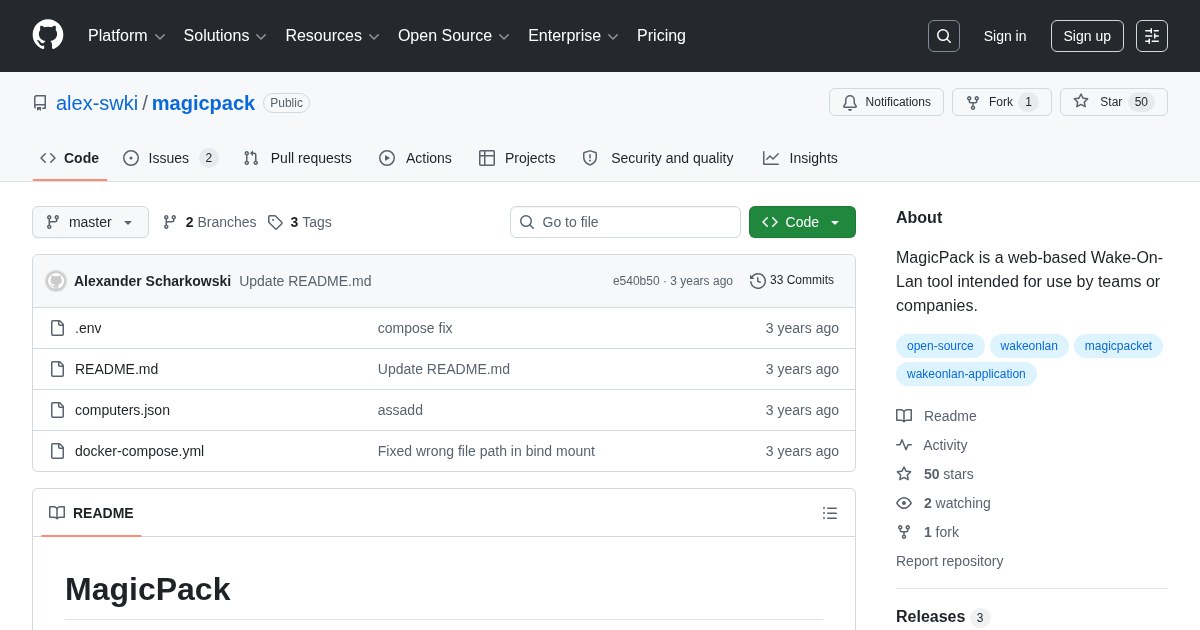1200x630 pixels.
Task: Open the .env file
Action: tap(88, 328)
